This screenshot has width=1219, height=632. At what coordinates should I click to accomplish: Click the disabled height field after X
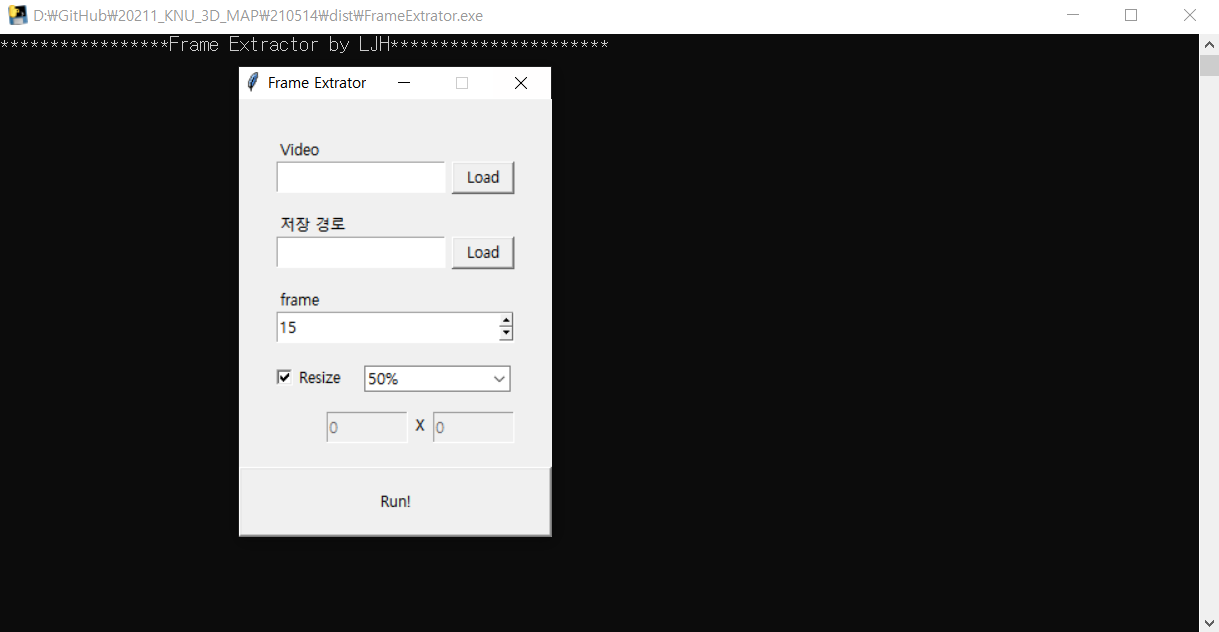pos(473,427)
